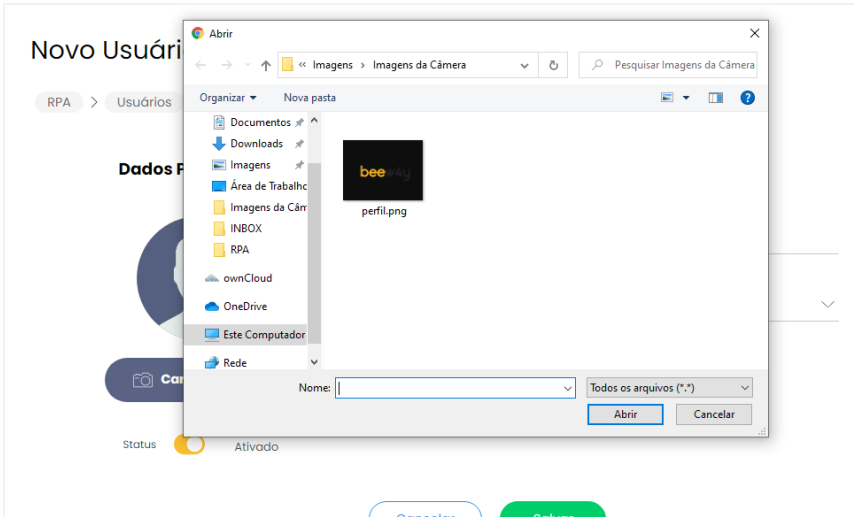Click the Downloads pin icon
This screenshot has width=868, height=517.
[x=299, y=143]
